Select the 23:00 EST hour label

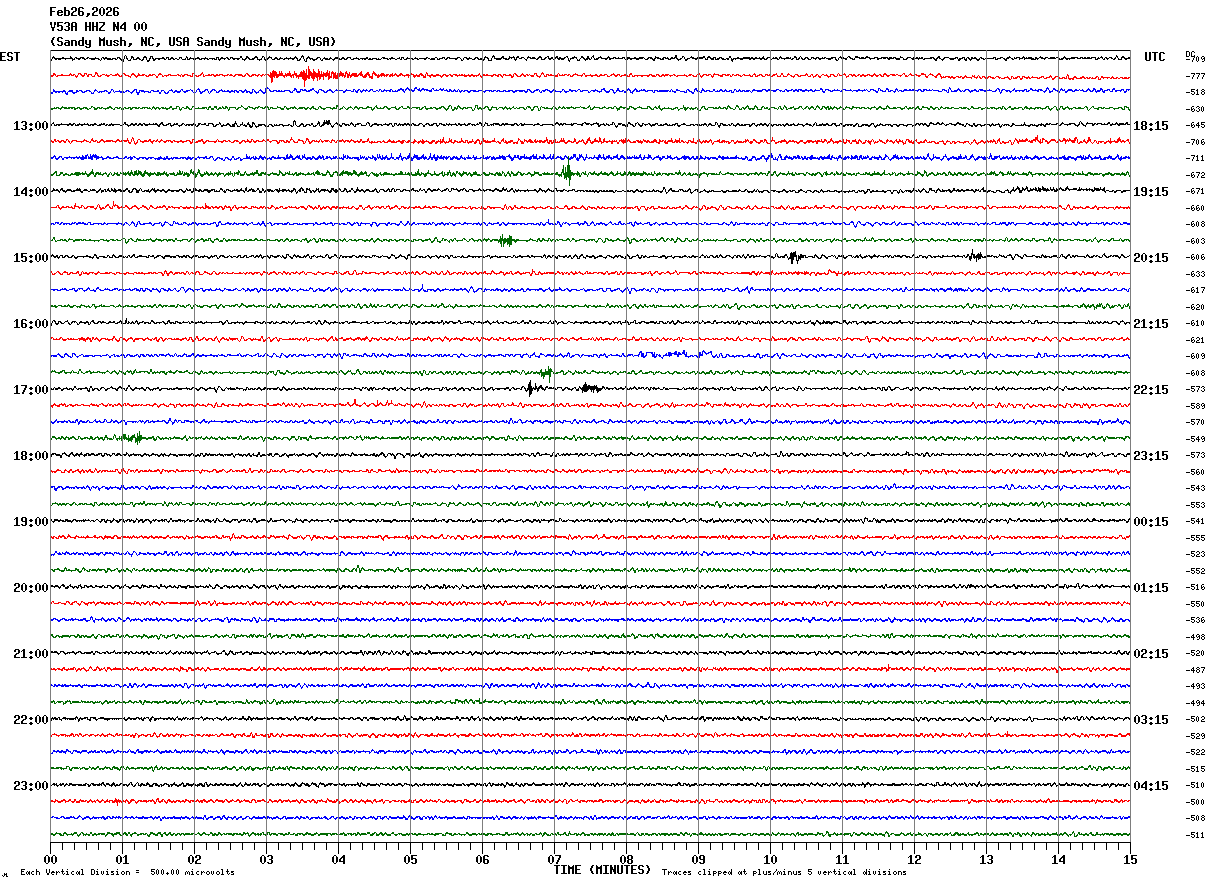tap(31, 786)
